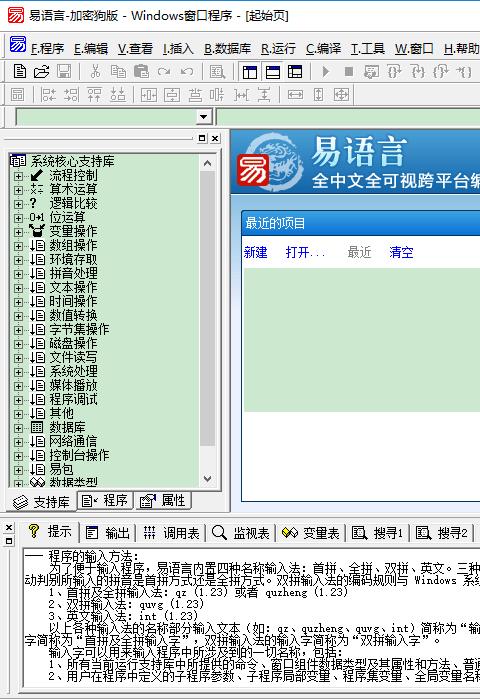
Task: Switch to the 程序 tab
Action: (105, 500)
